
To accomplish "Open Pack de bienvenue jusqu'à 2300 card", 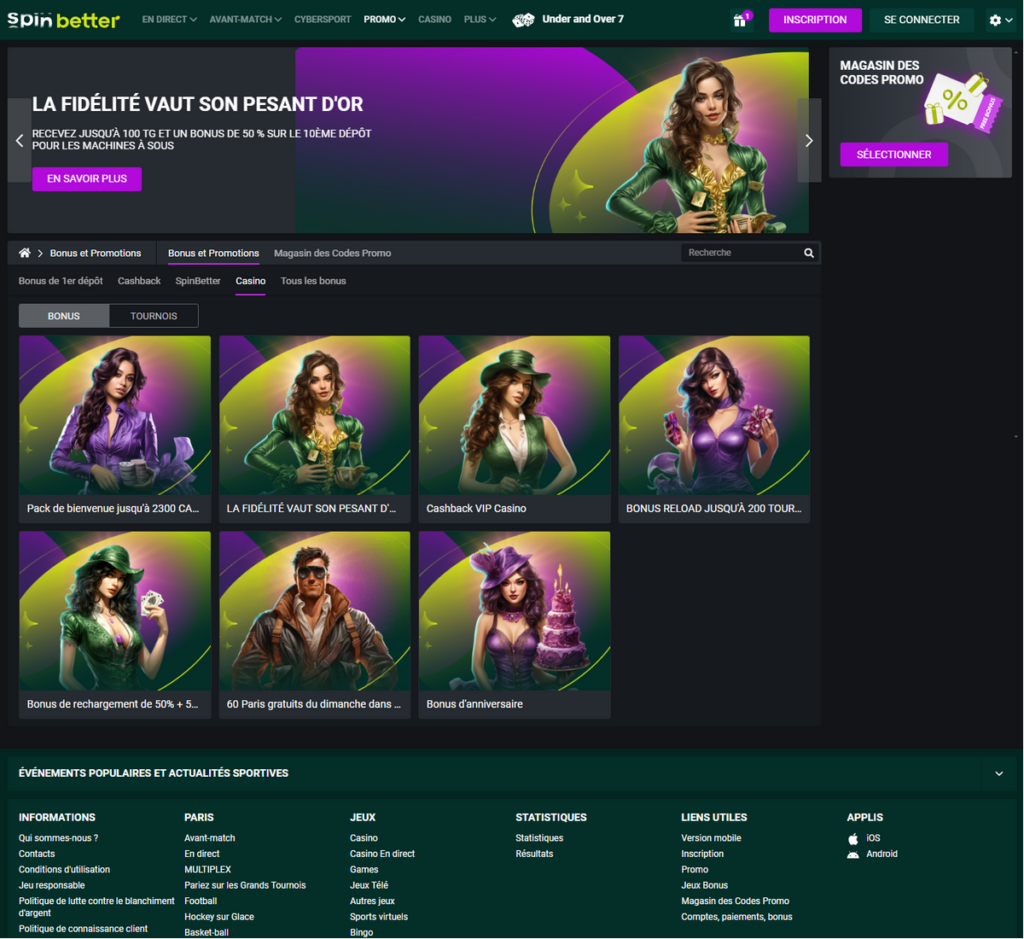I will 115,429.
